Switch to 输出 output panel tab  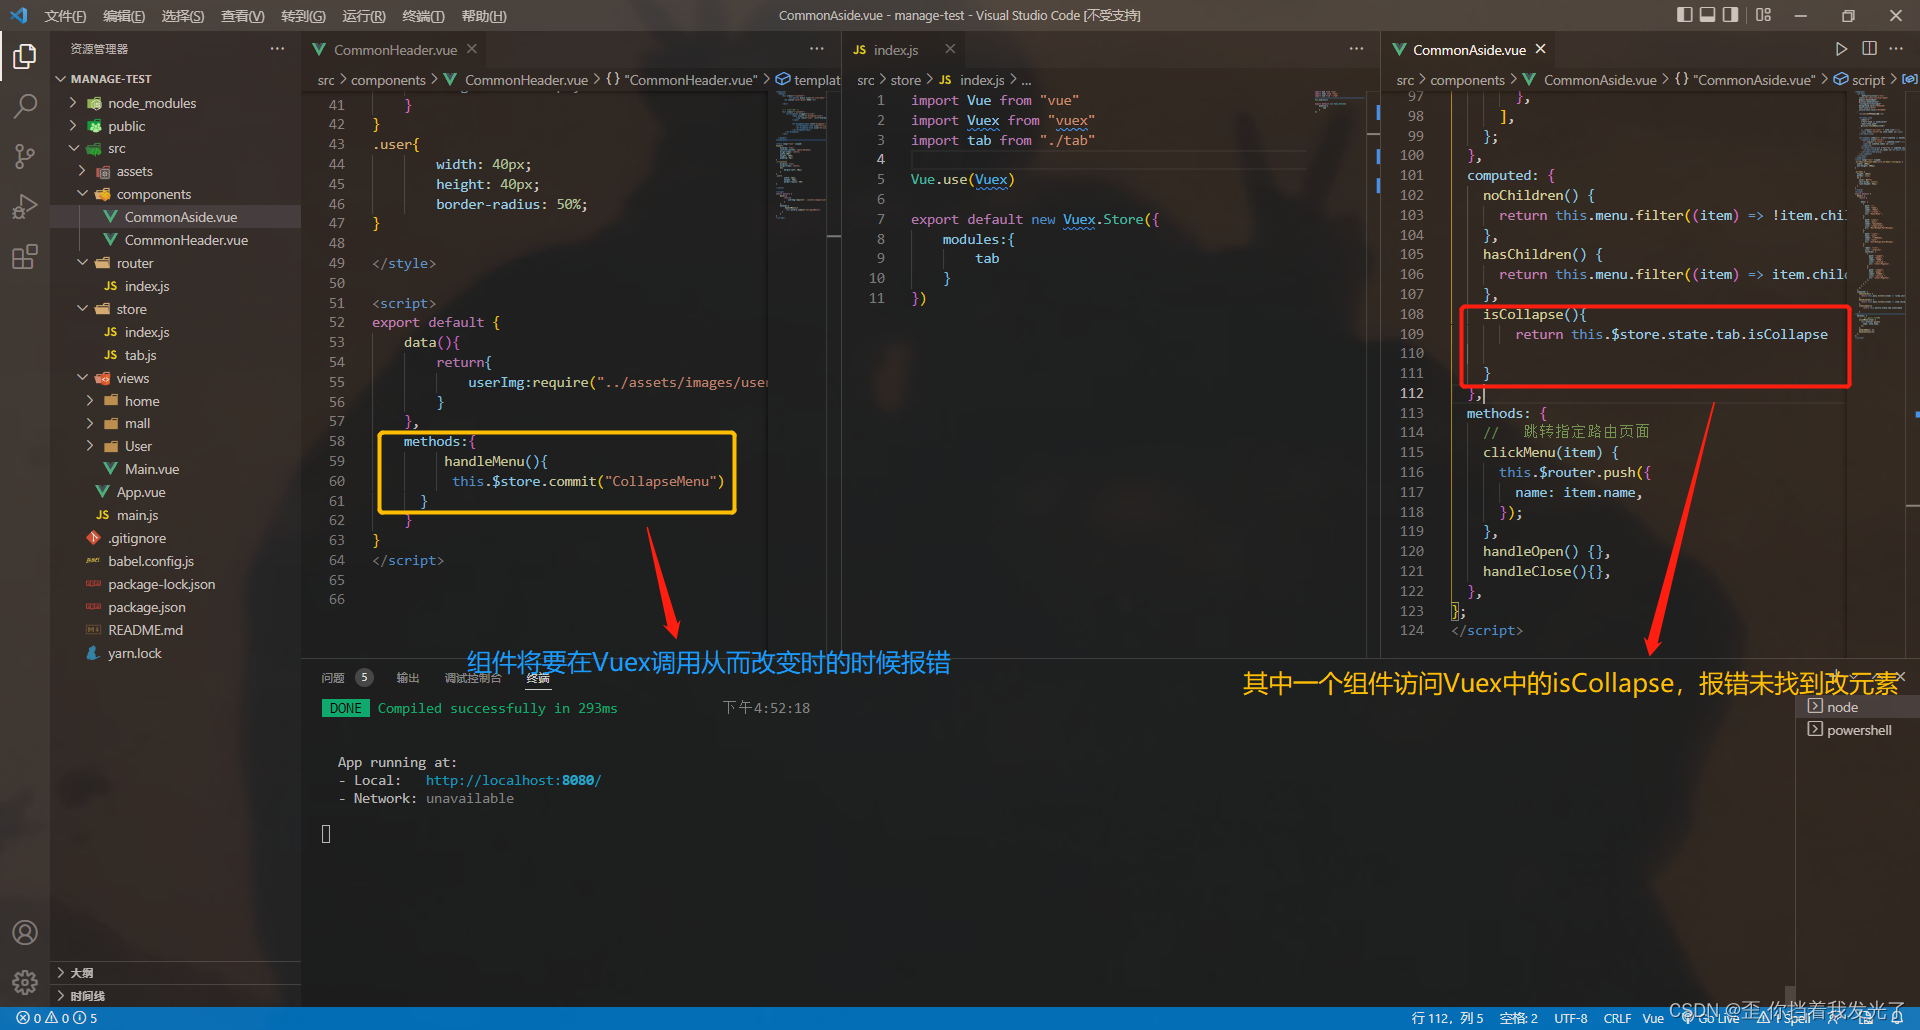pyautogui.click(x=407, y=678)
